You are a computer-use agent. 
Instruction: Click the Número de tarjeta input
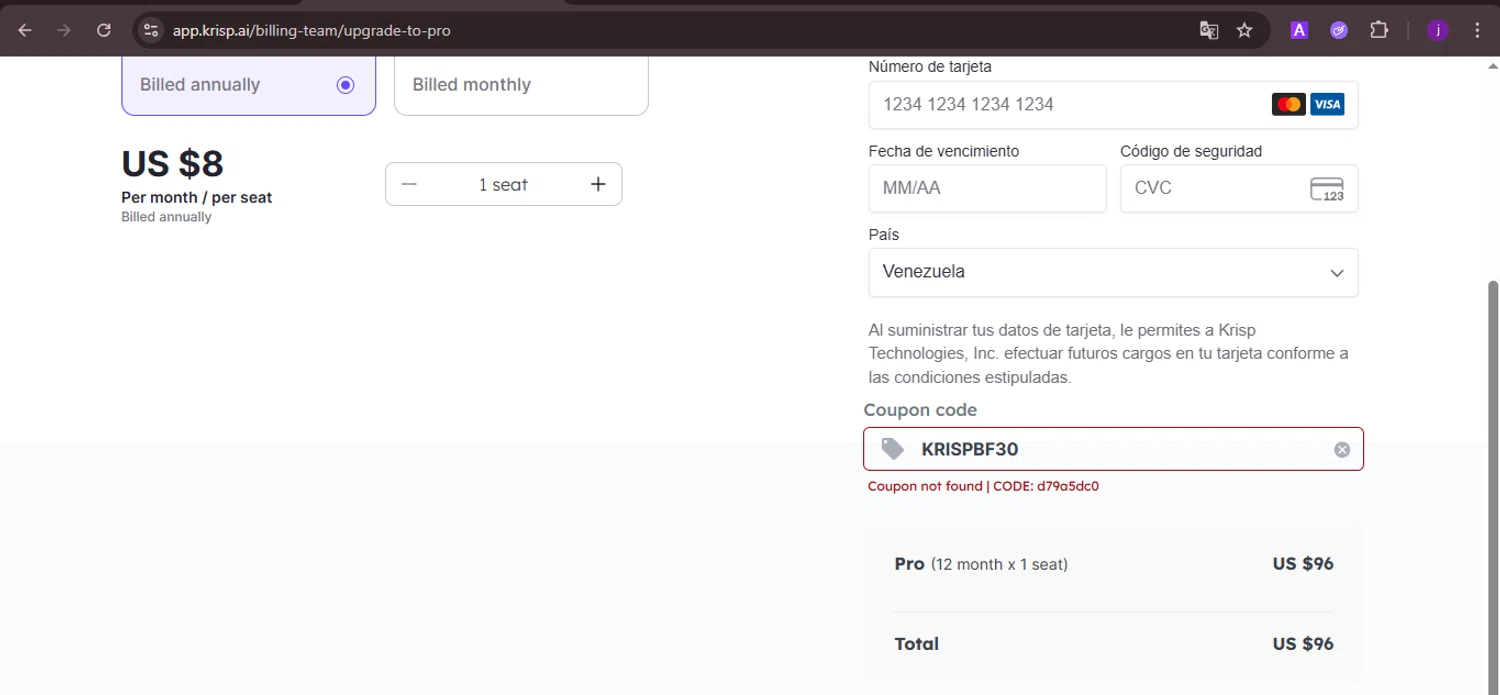tap(1113, 104)
